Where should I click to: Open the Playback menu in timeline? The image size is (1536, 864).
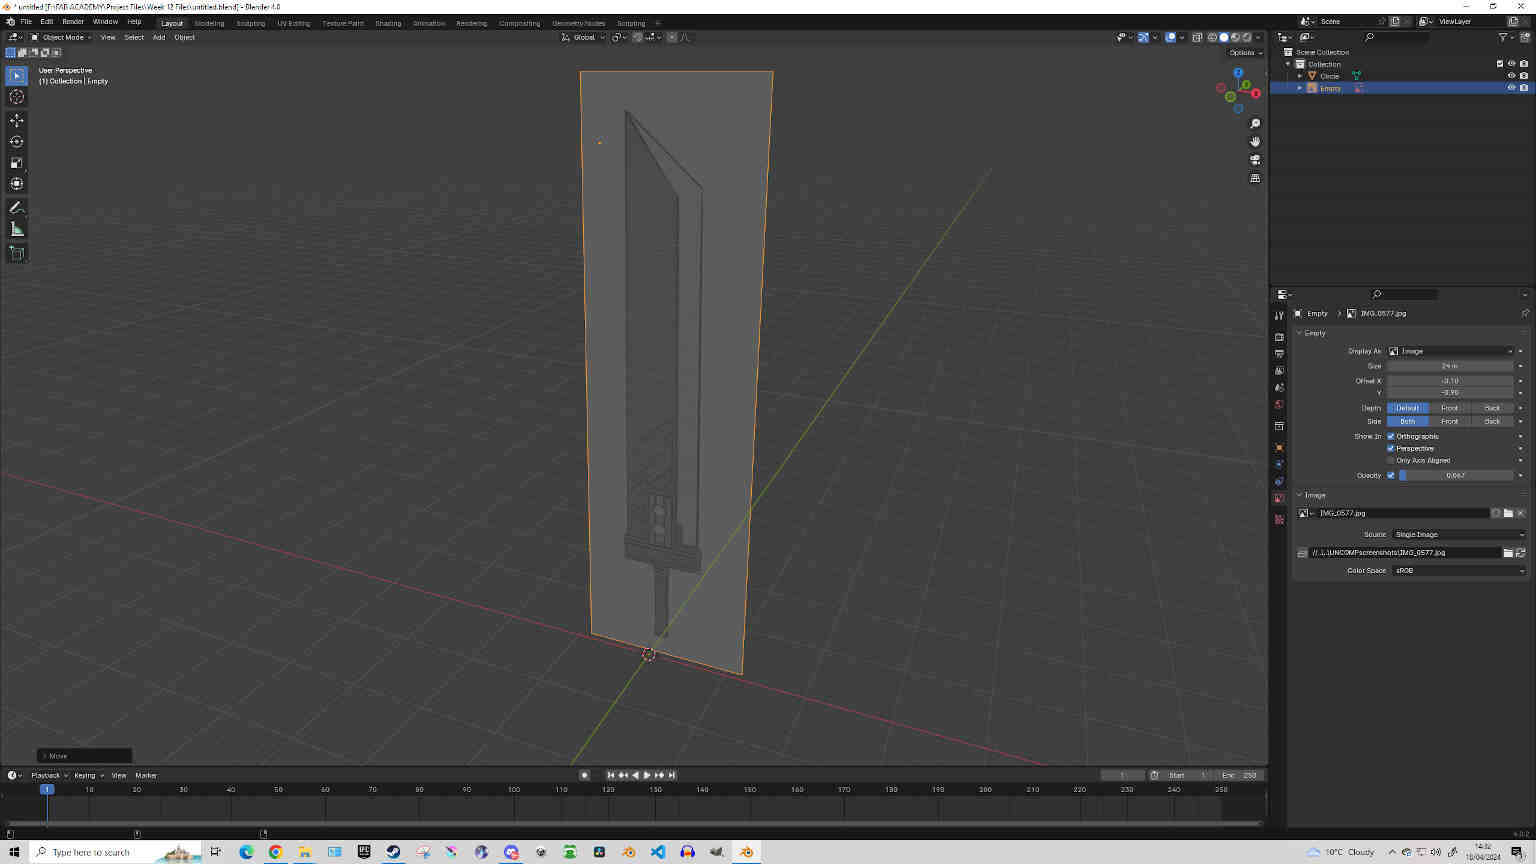click(x=49, y=775)
